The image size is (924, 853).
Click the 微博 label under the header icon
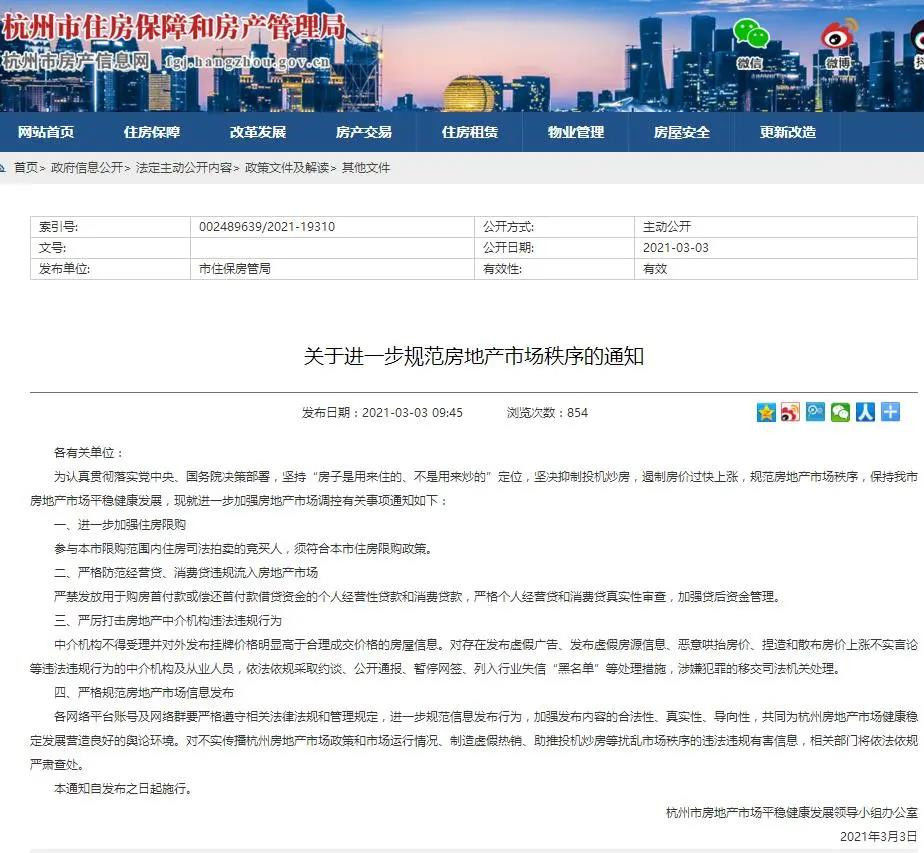[838, 62]
